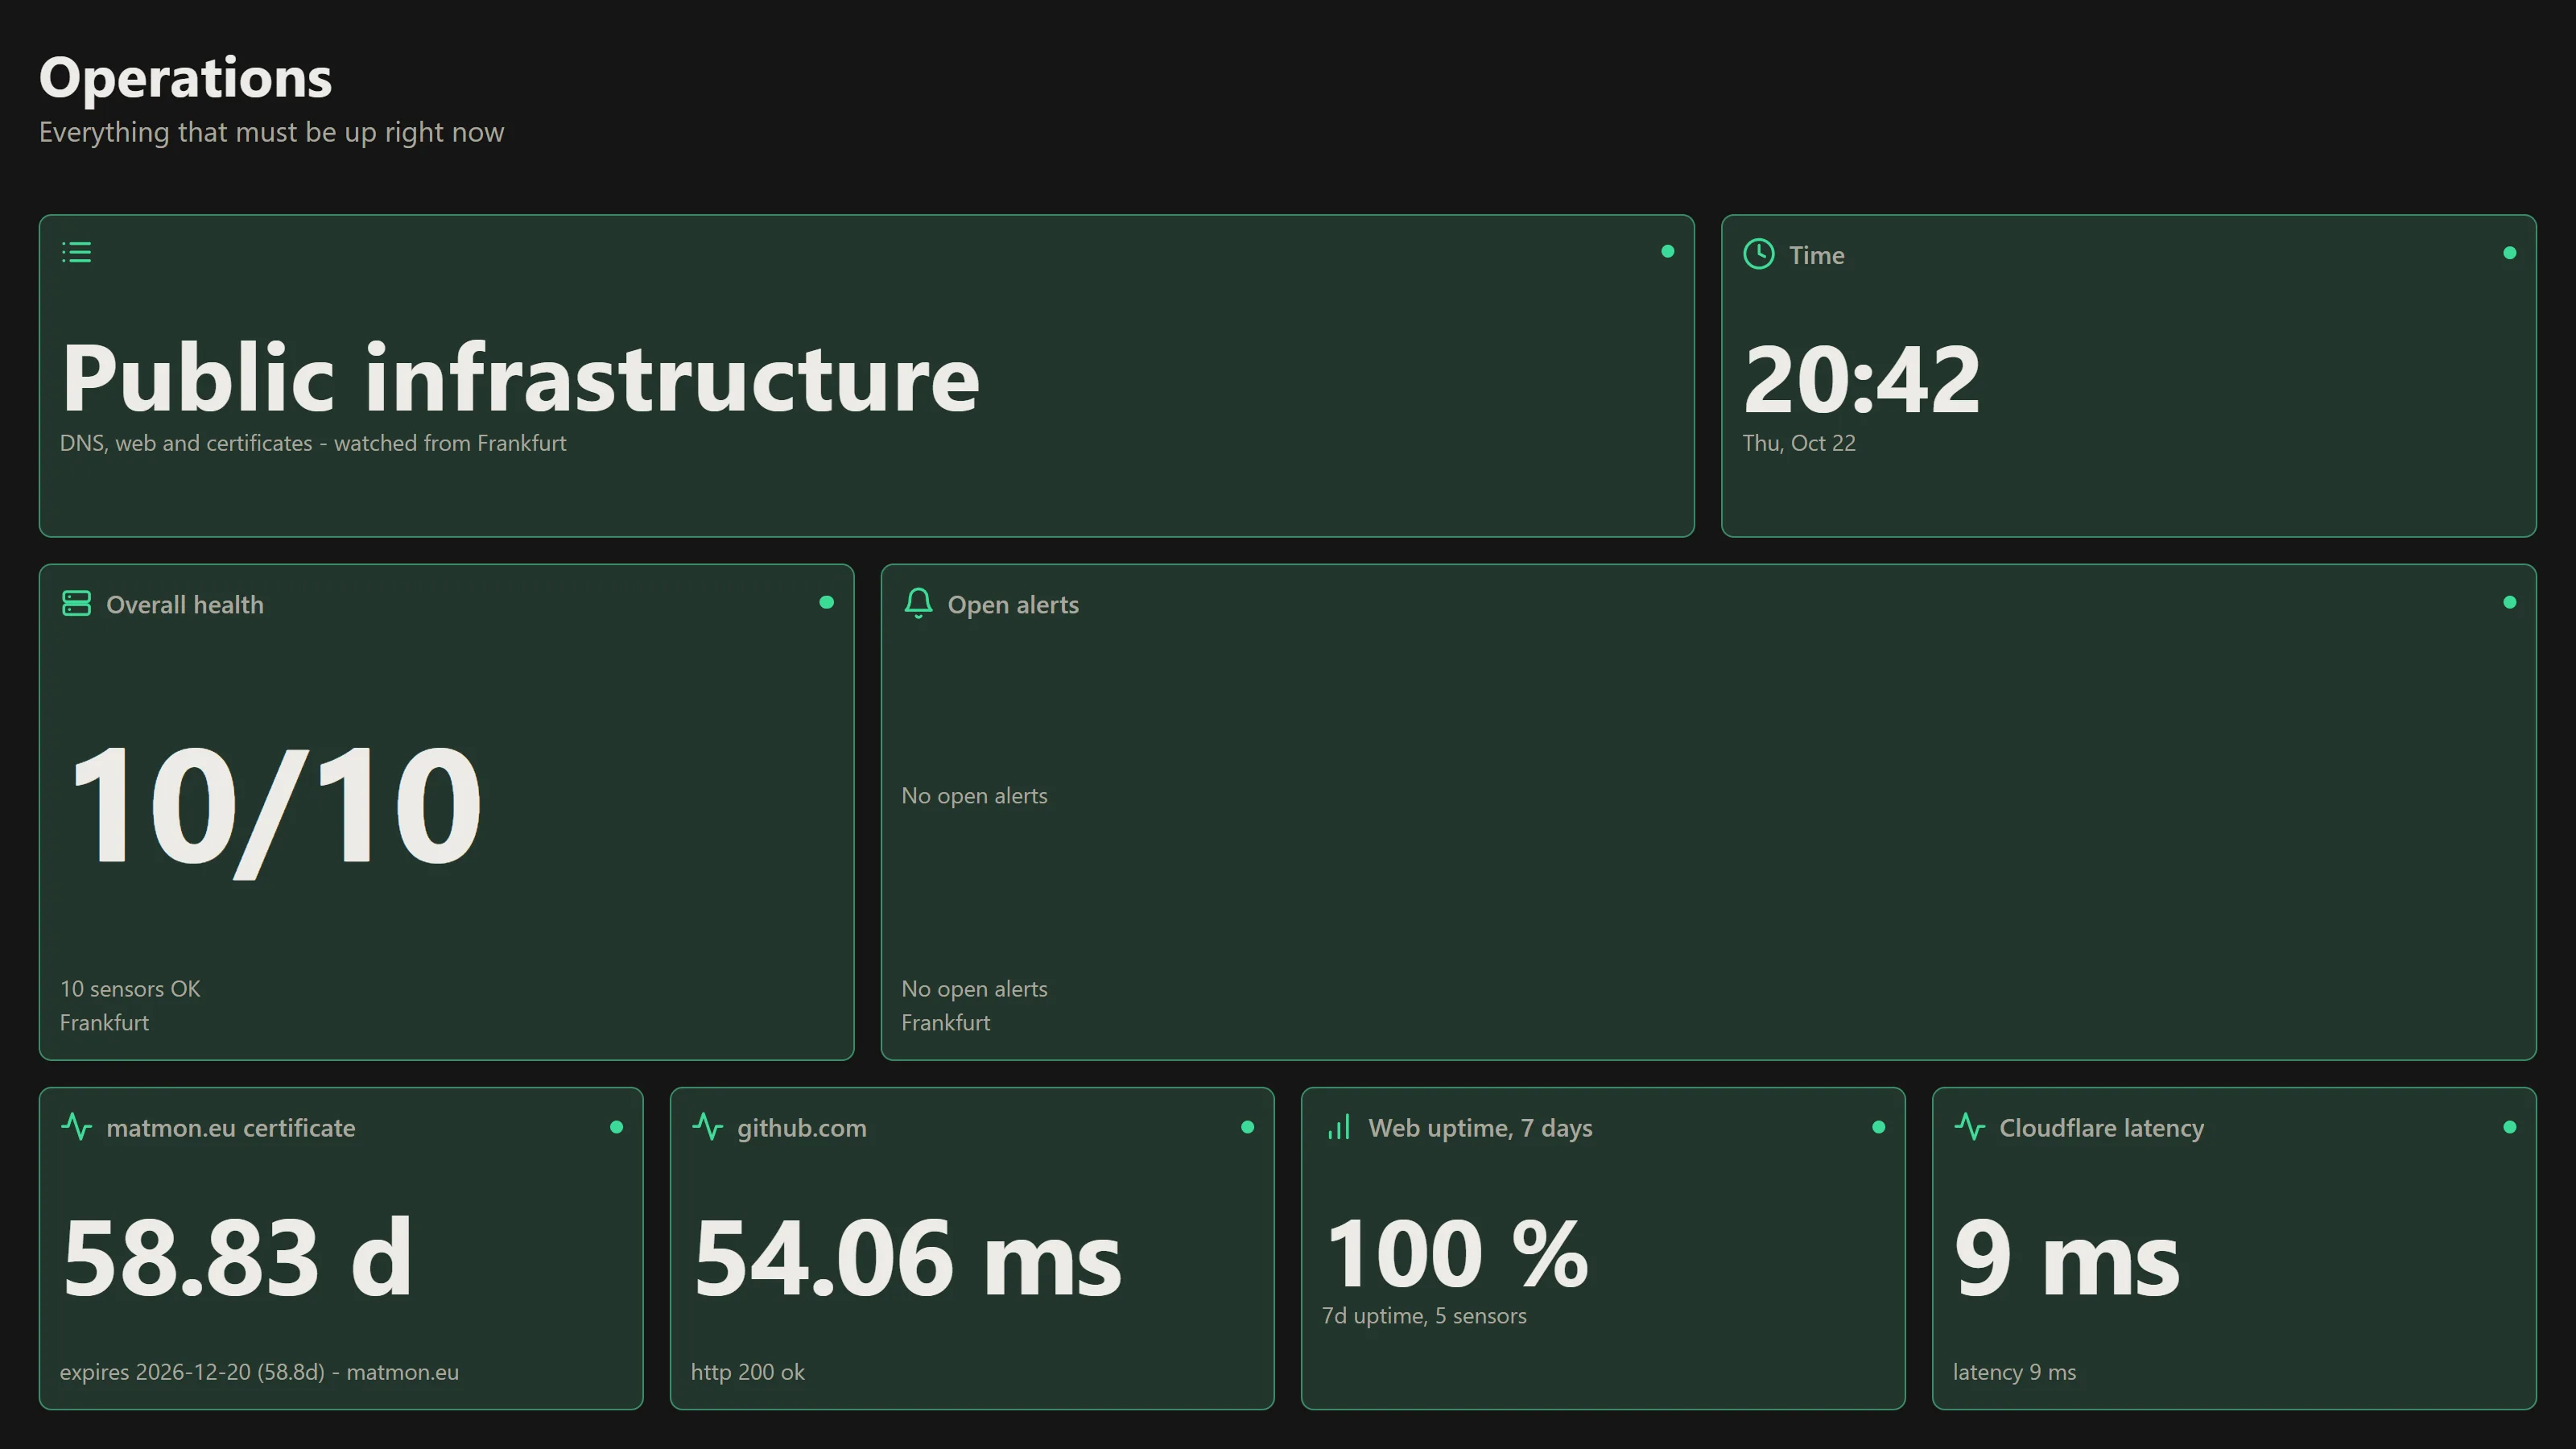Click status dot on matmon.eu certificate card
2576x1449 pixels.
(x=616, y=1127)
